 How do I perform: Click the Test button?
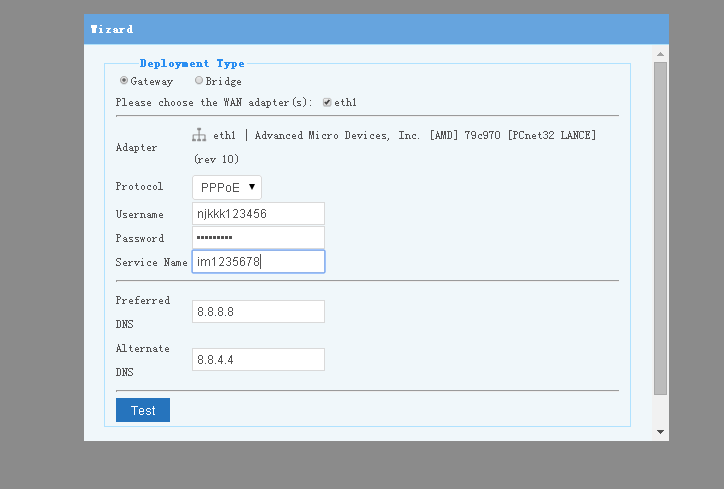pos(143,410)
